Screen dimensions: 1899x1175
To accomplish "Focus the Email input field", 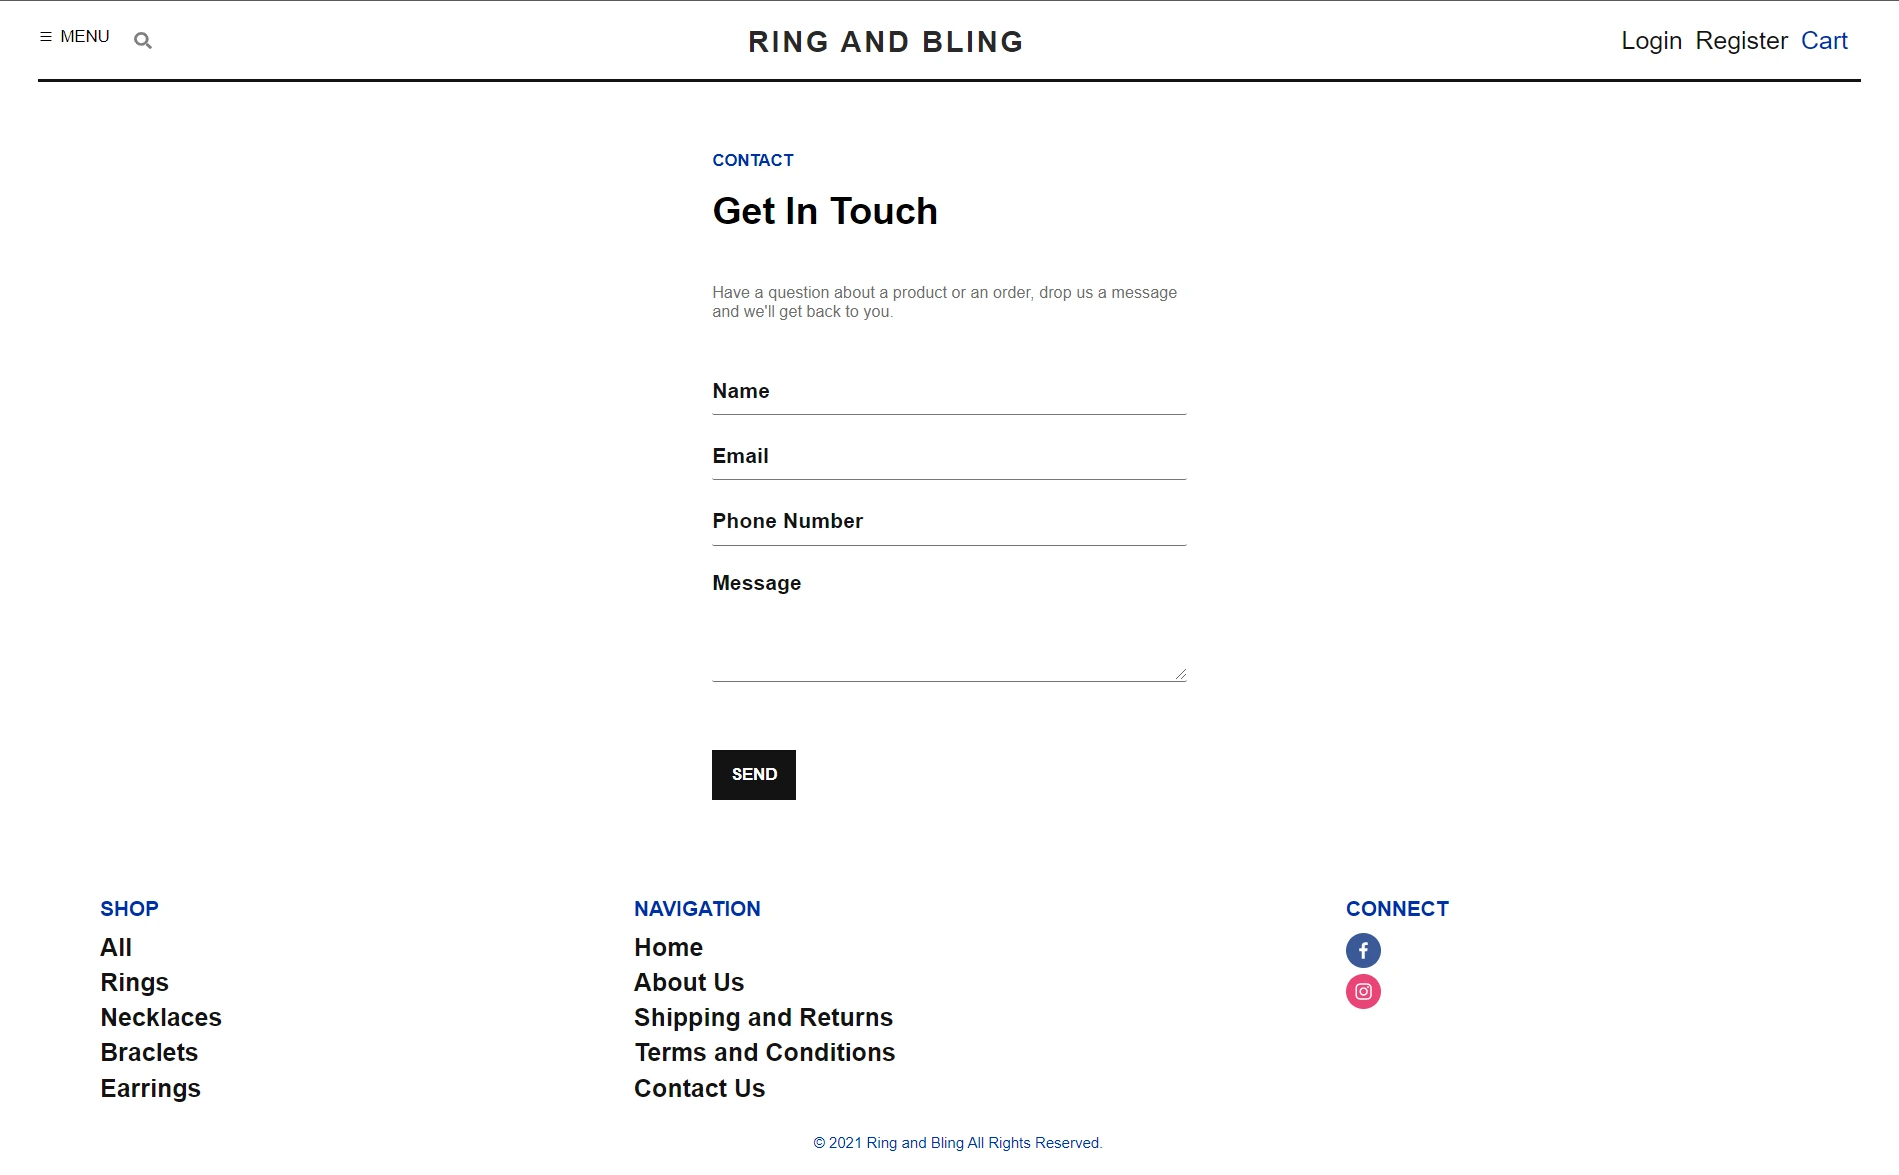I will 949,457.
